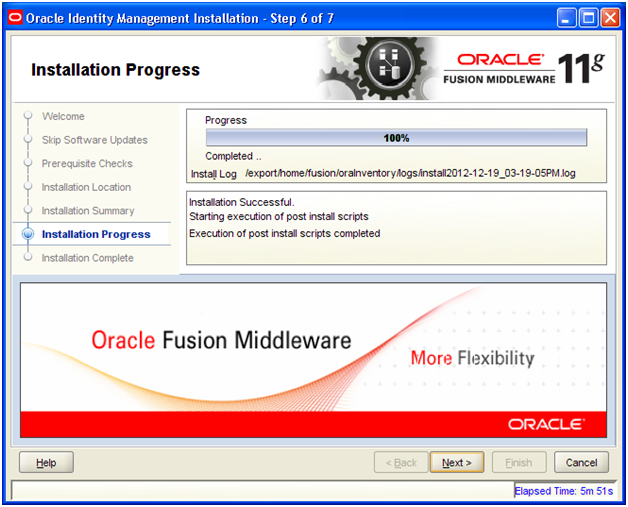Click 'Execution of post install scripts completed' line
Viewport: 628px width, 507px height.
[x=284, y=233]
